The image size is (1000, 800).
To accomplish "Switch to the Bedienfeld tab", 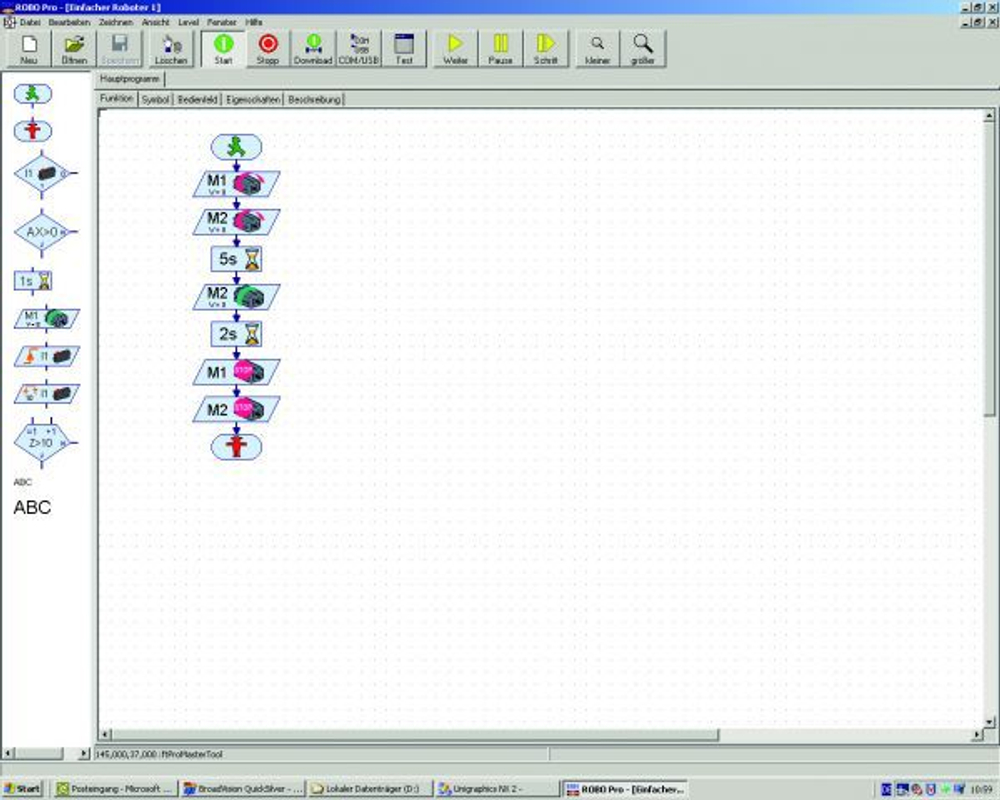I will pos(197,99).
